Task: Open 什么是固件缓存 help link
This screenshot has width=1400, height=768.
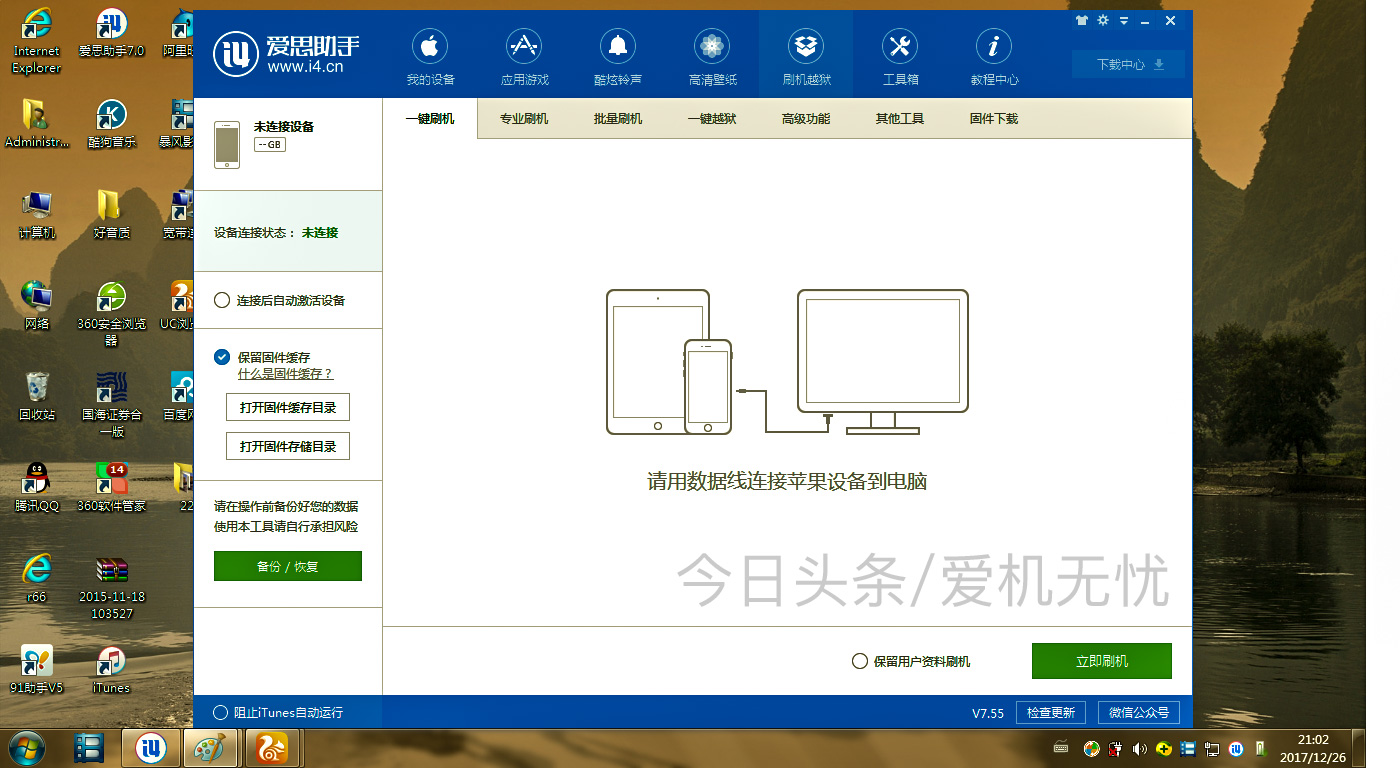Action: click(283, 374)
